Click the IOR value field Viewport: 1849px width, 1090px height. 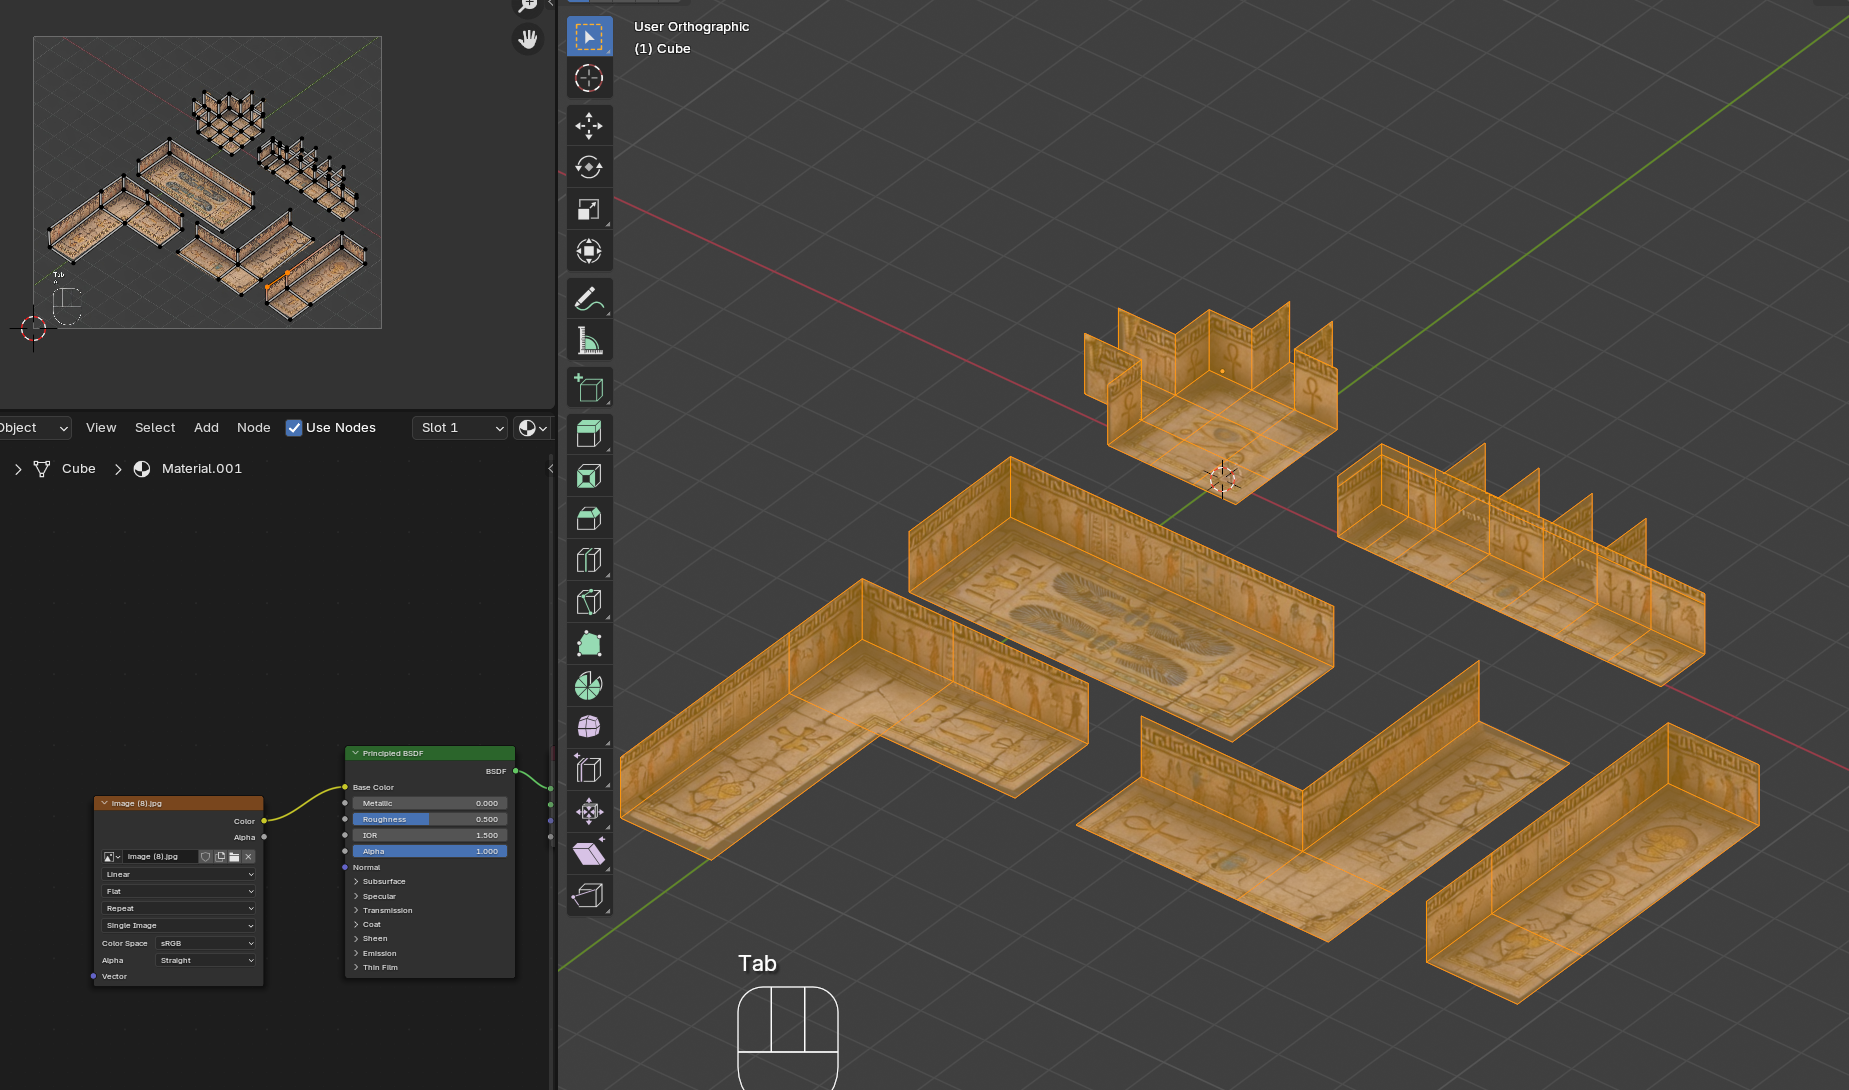tap(430, 836)
